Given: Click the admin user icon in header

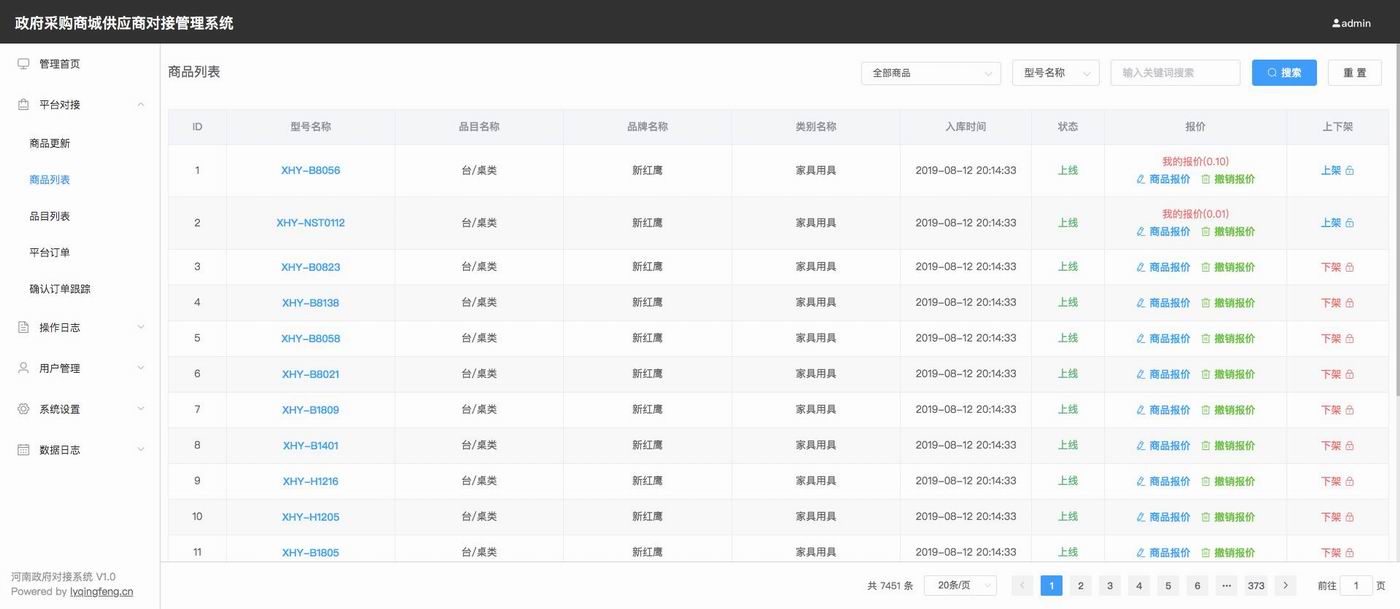Looking at the screenshot, I should click(1336, 23).
